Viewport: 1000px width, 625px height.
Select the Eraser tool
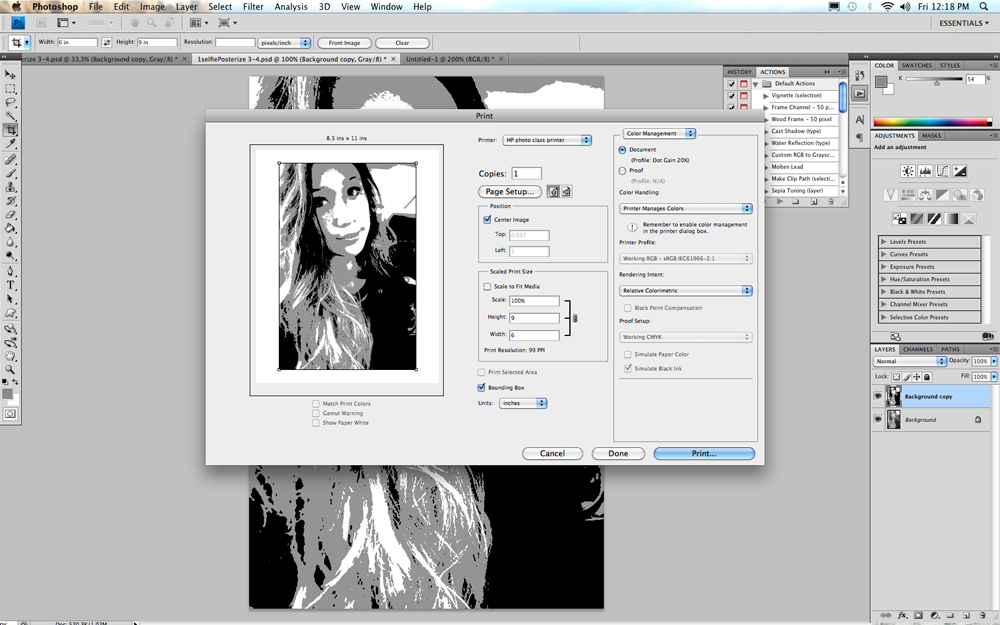tap(10, 215)
